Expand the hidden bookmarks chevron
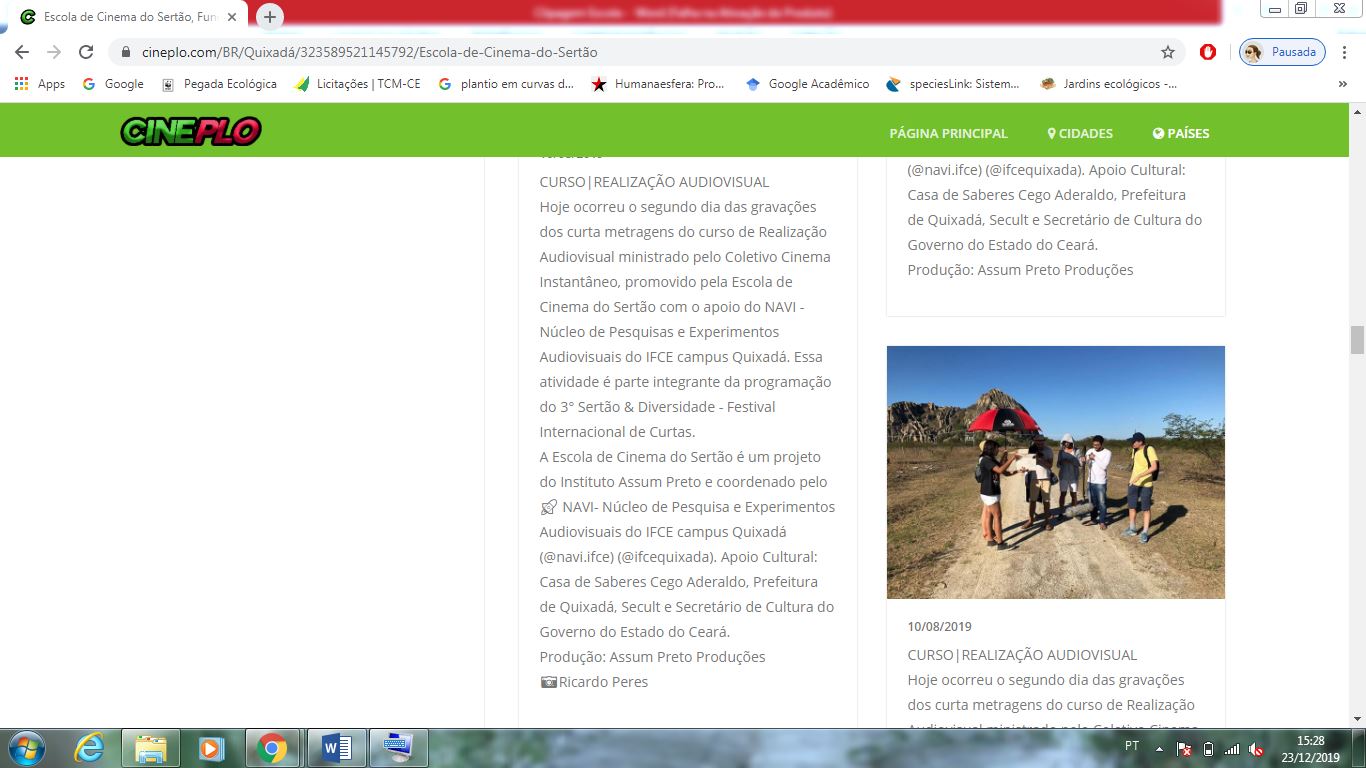1366x768 pixels. coord(1342,84)
